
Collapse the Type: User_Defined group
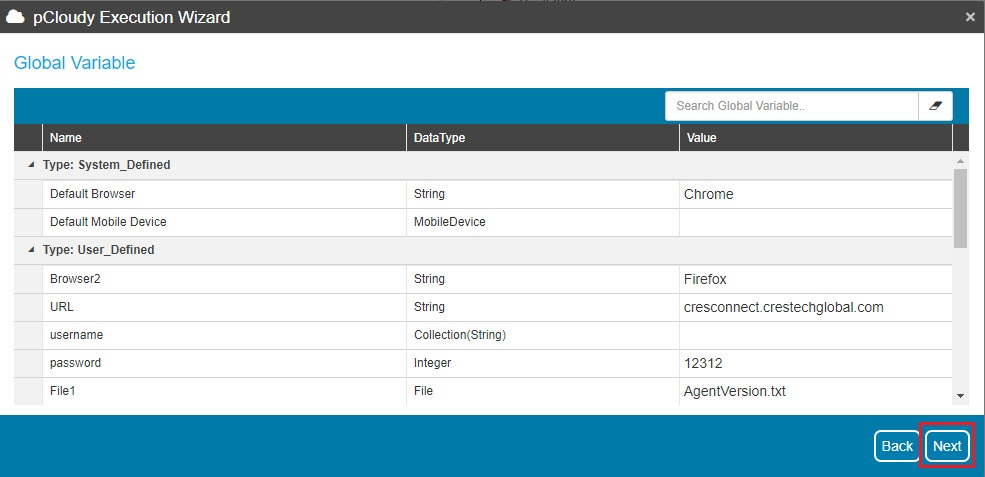pos(31,250)
